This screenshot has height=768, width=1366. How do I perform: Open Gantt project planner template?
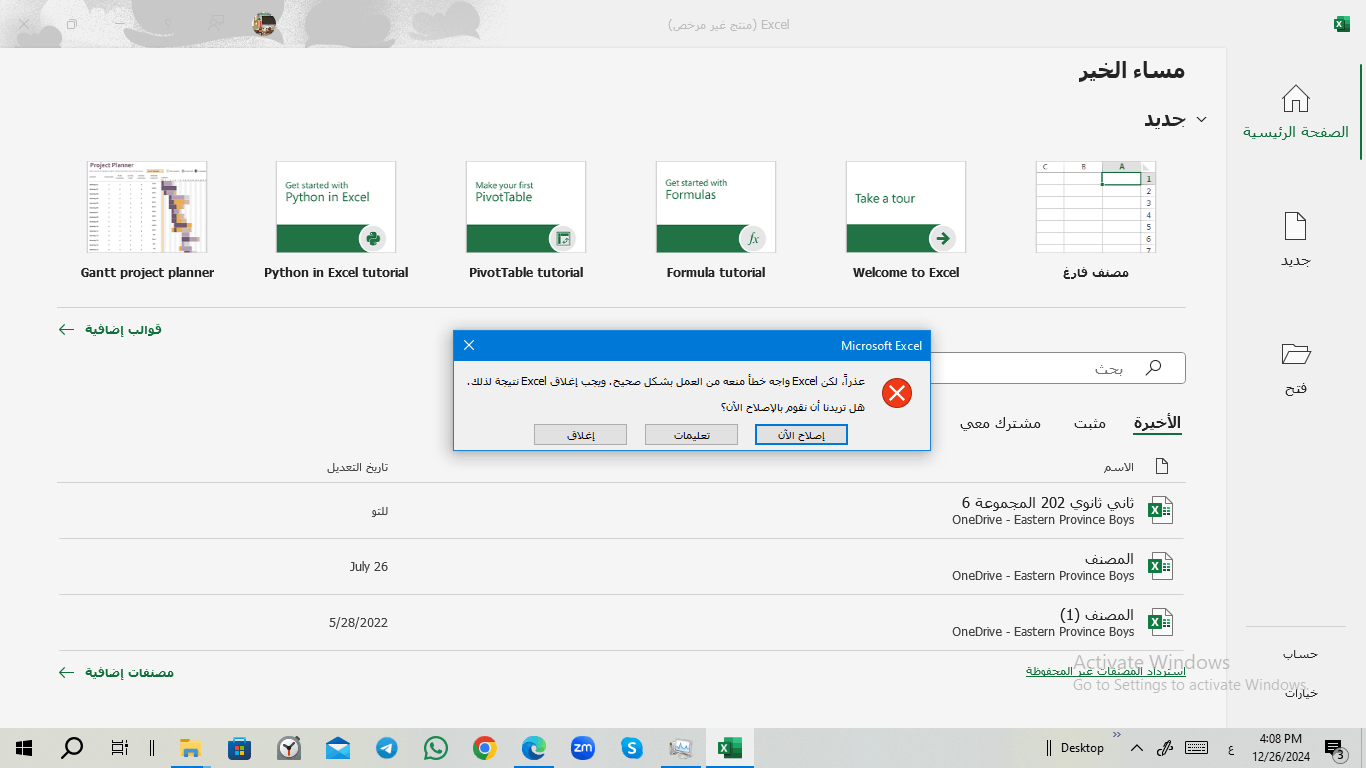click(x=147, y=207)
